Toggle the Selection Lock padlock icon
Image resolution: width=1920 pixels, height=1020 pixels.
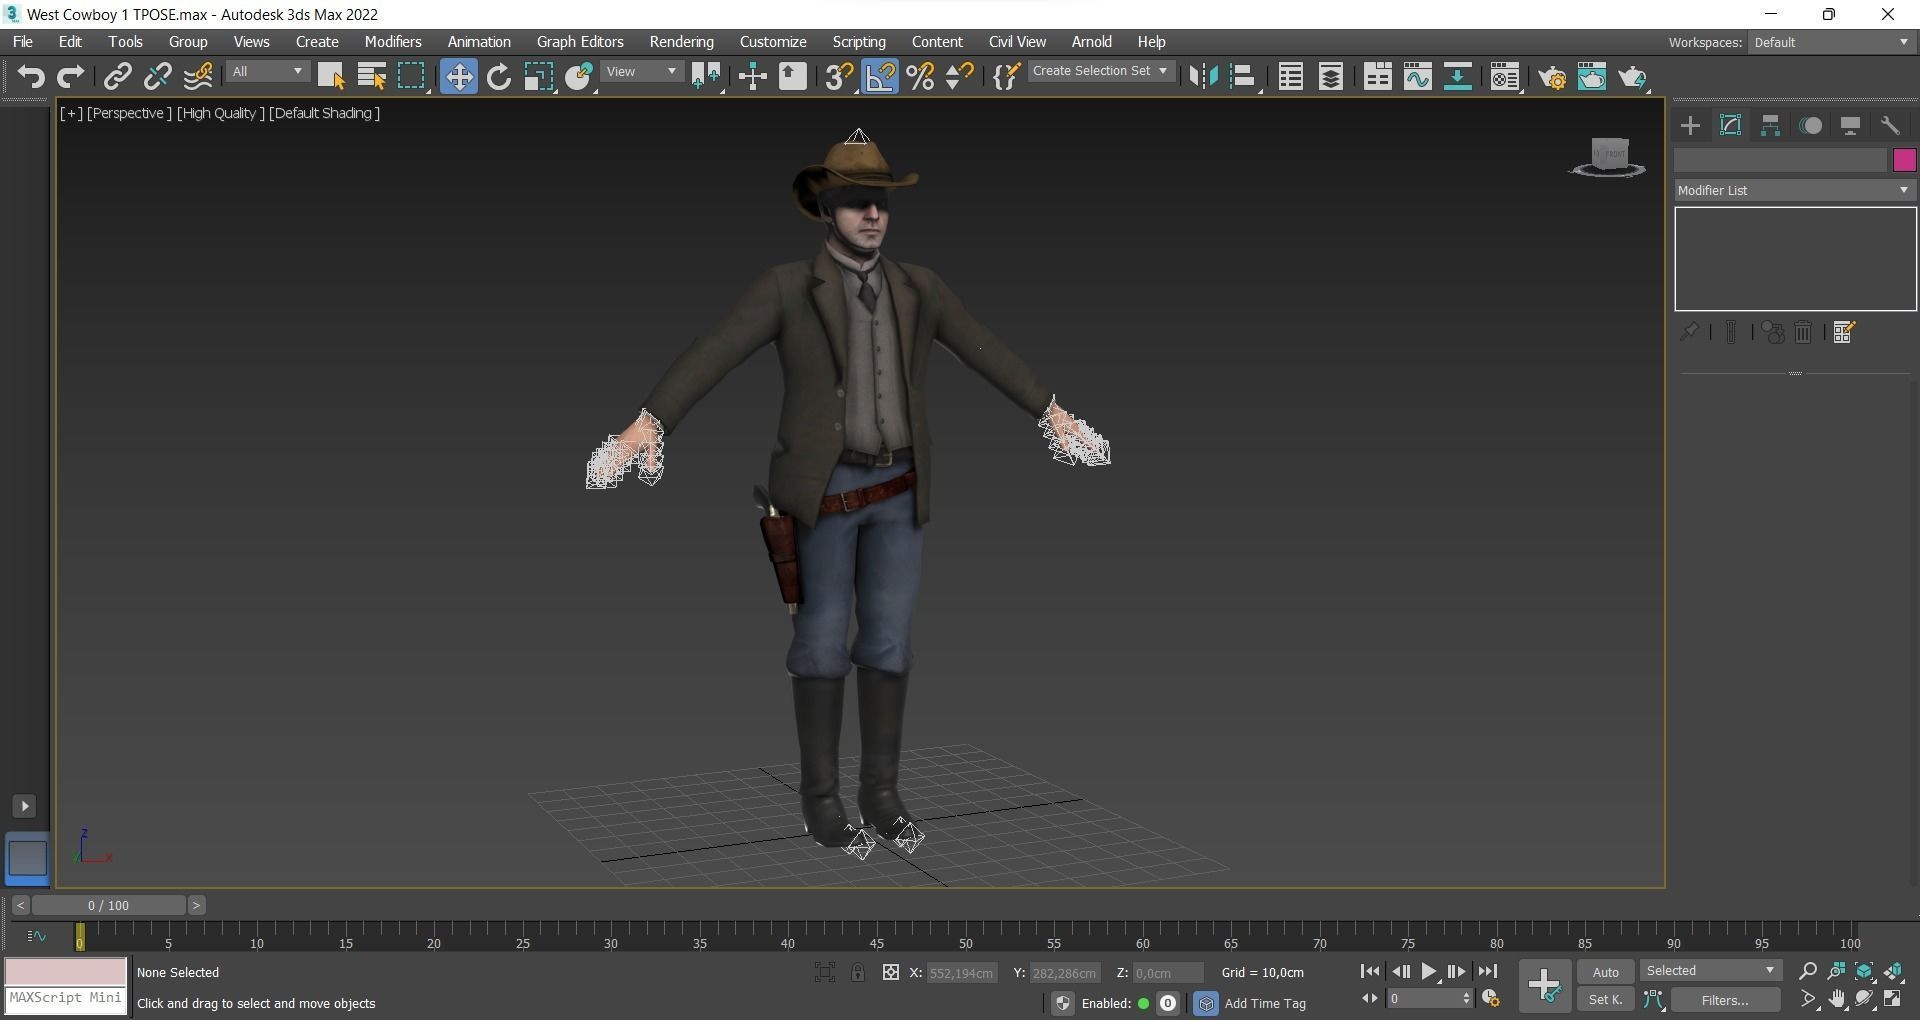(x=858, y=972)
